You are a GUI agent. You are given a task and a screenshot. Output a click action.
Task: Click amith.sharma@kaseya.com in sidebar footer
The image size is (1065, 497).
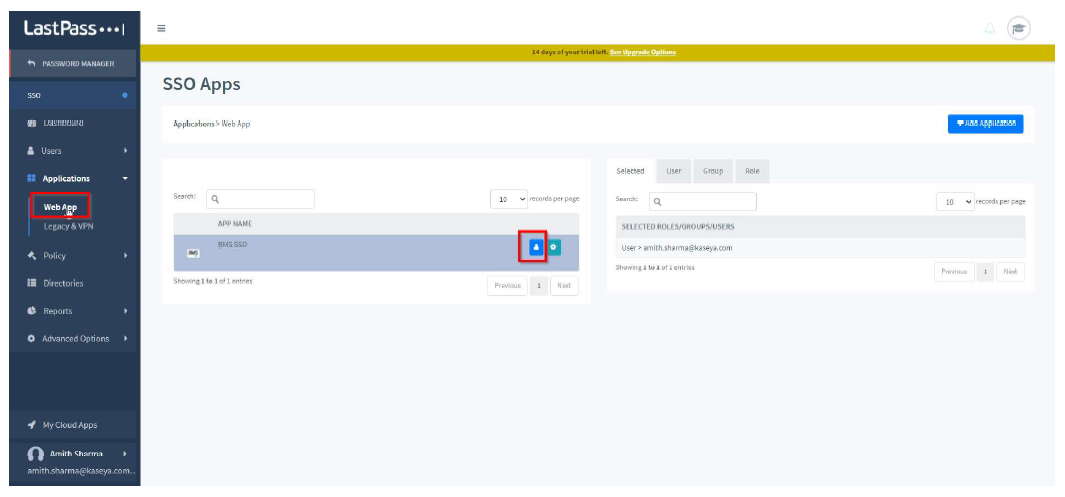(x=82, y=471)
